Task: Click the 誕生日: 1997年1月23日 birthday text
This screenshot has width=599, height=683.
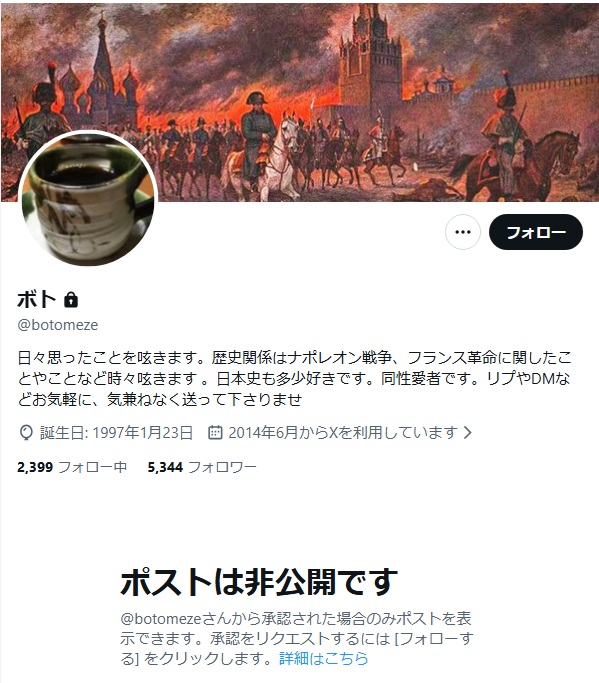Action: click(116, 433)
